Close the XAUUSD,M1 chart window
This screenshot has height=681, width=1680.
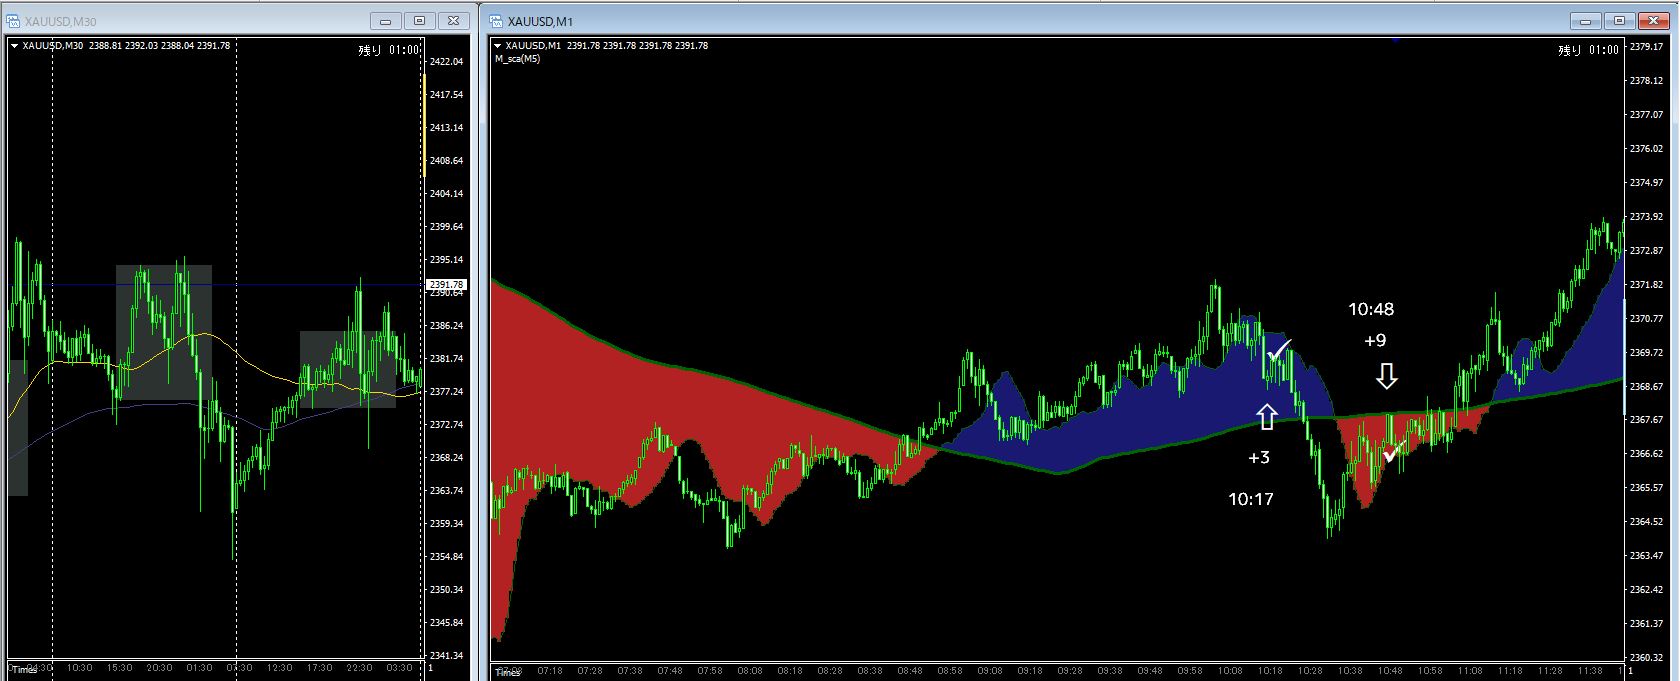pyautogui.click(x=1654, y=21)
